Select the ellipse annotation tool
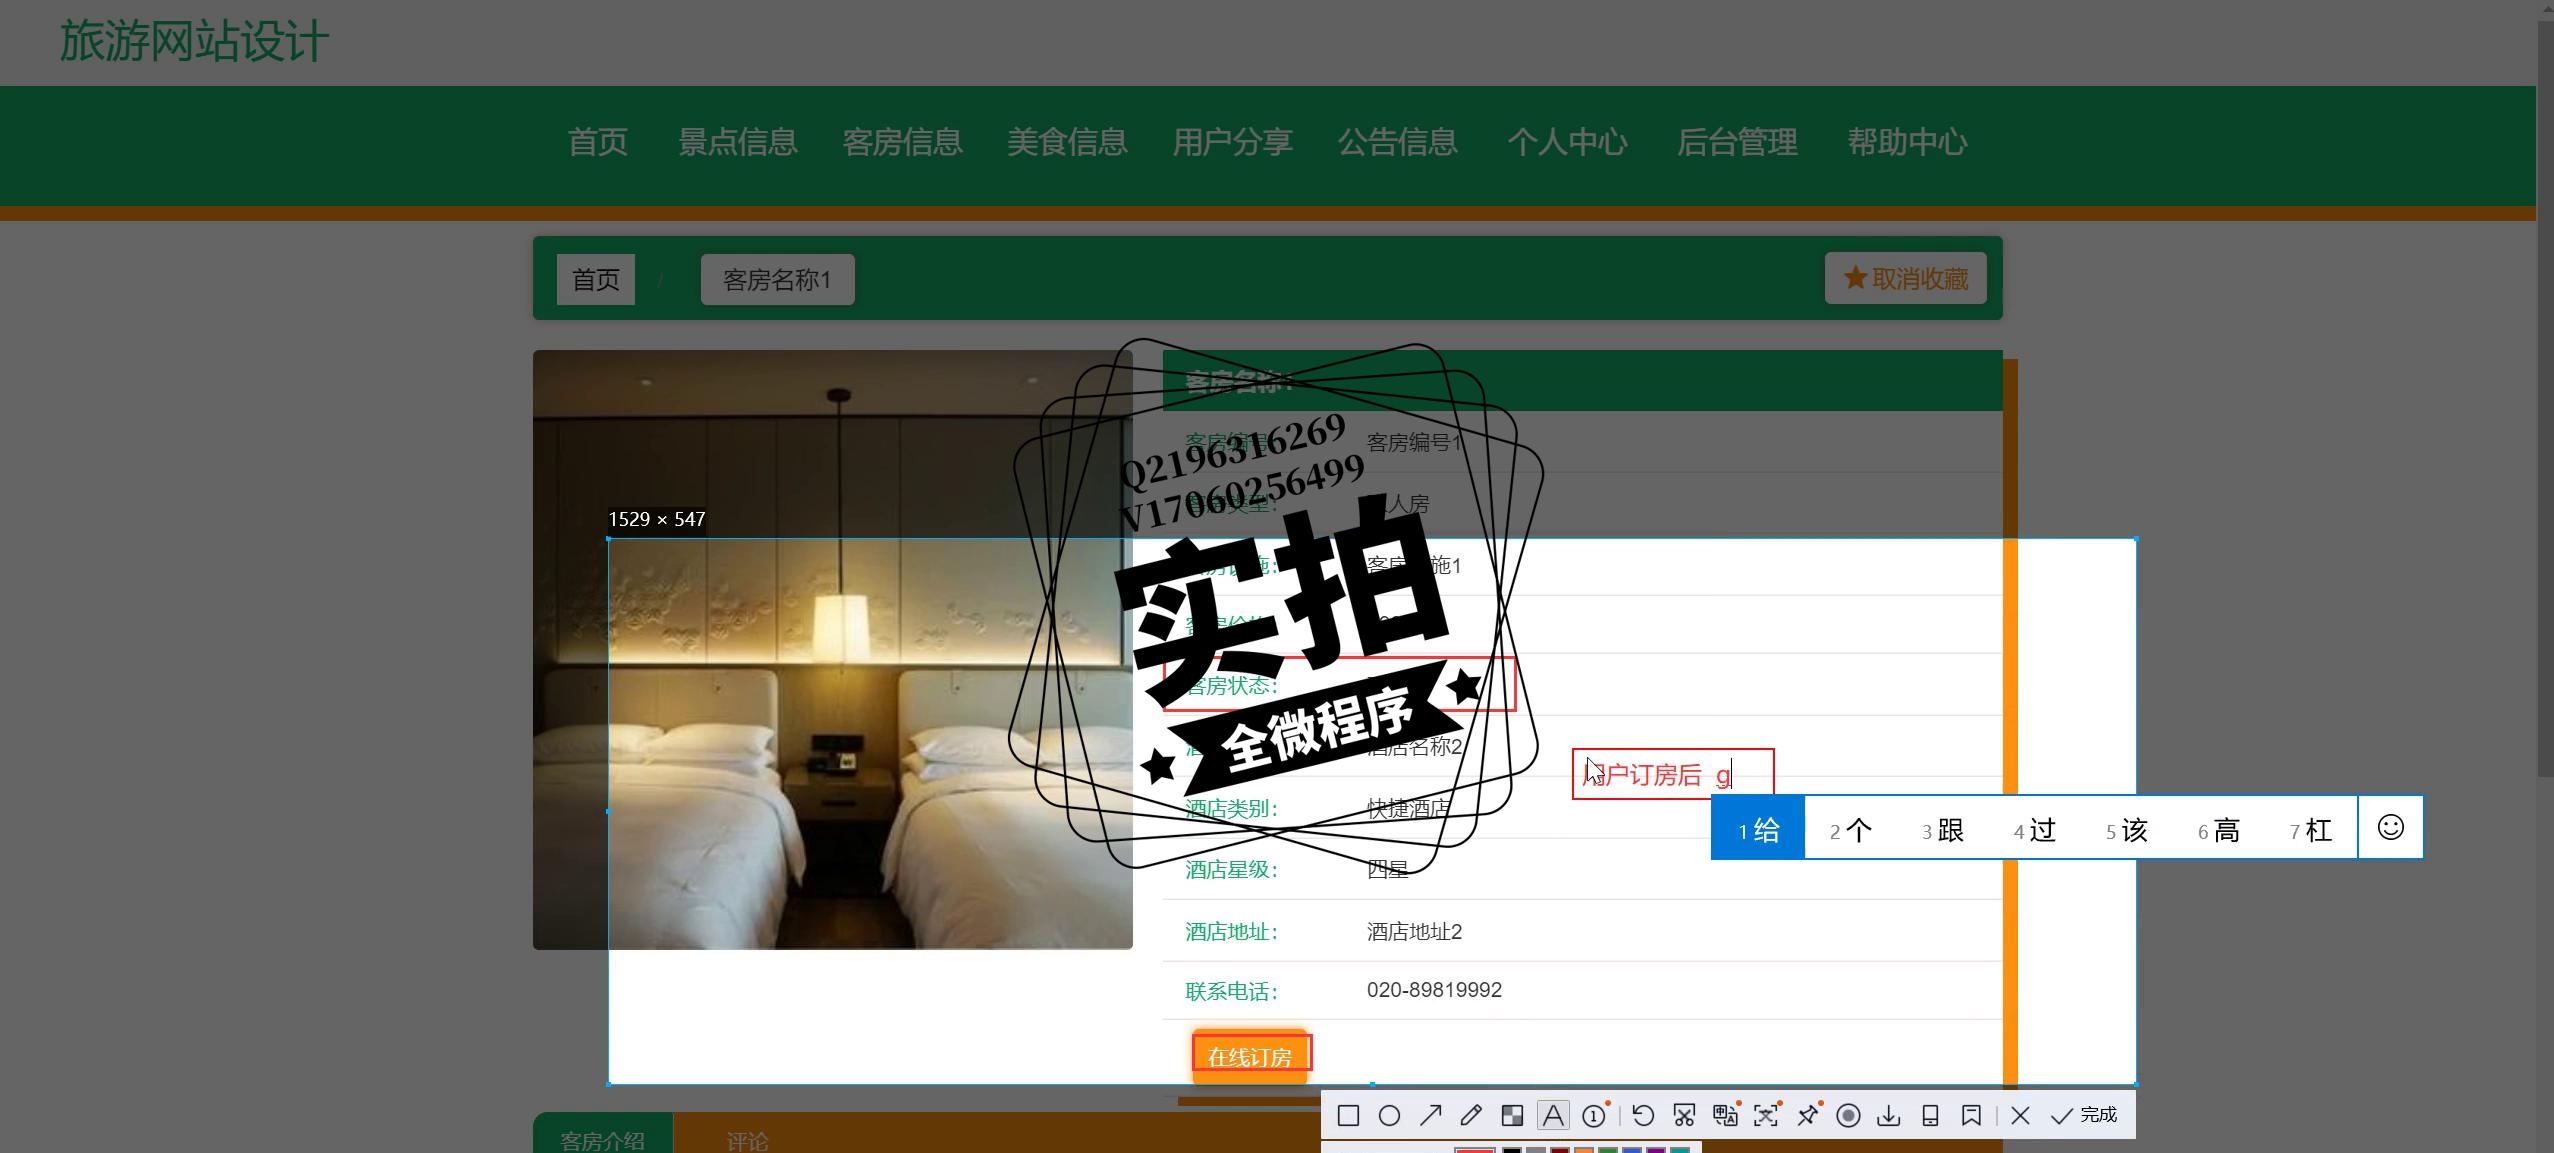 pyautogui.click(x=1389, y=1115)
